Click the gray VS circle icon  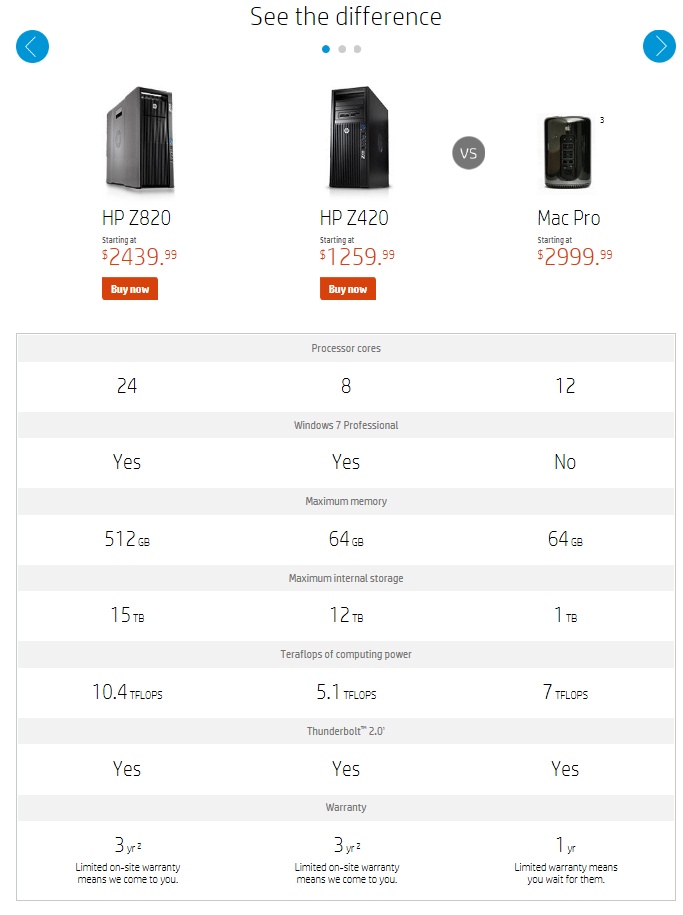click(468, 153)
